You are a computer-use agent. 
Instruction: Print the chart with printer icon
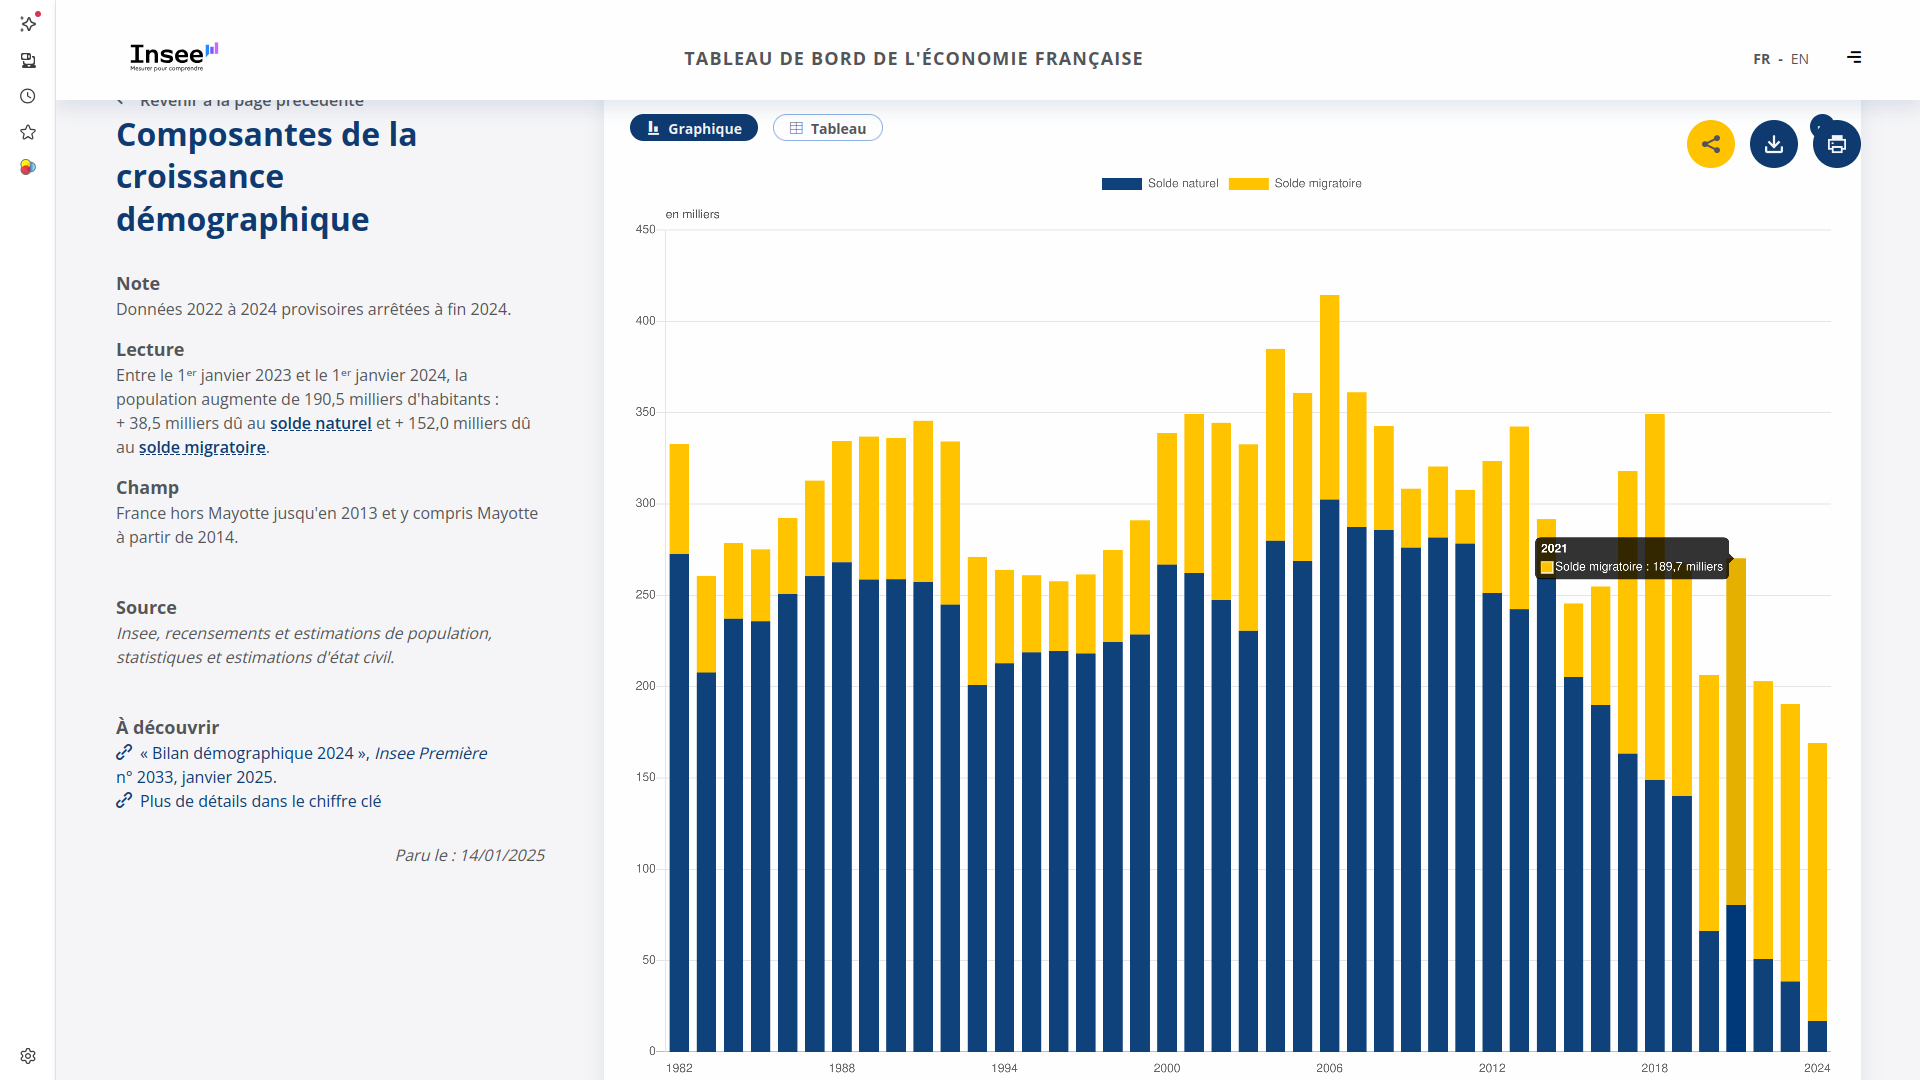[1836, 144]
